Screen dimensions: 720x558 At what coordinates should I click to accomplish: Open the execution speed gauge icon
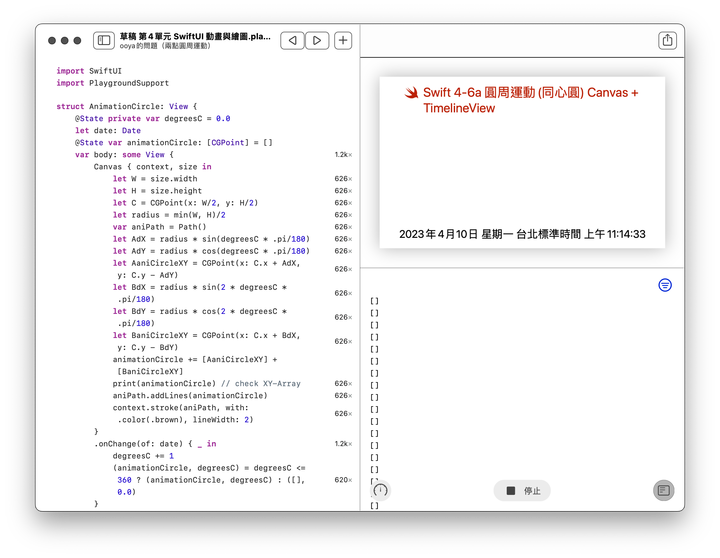tap(380, 490)
